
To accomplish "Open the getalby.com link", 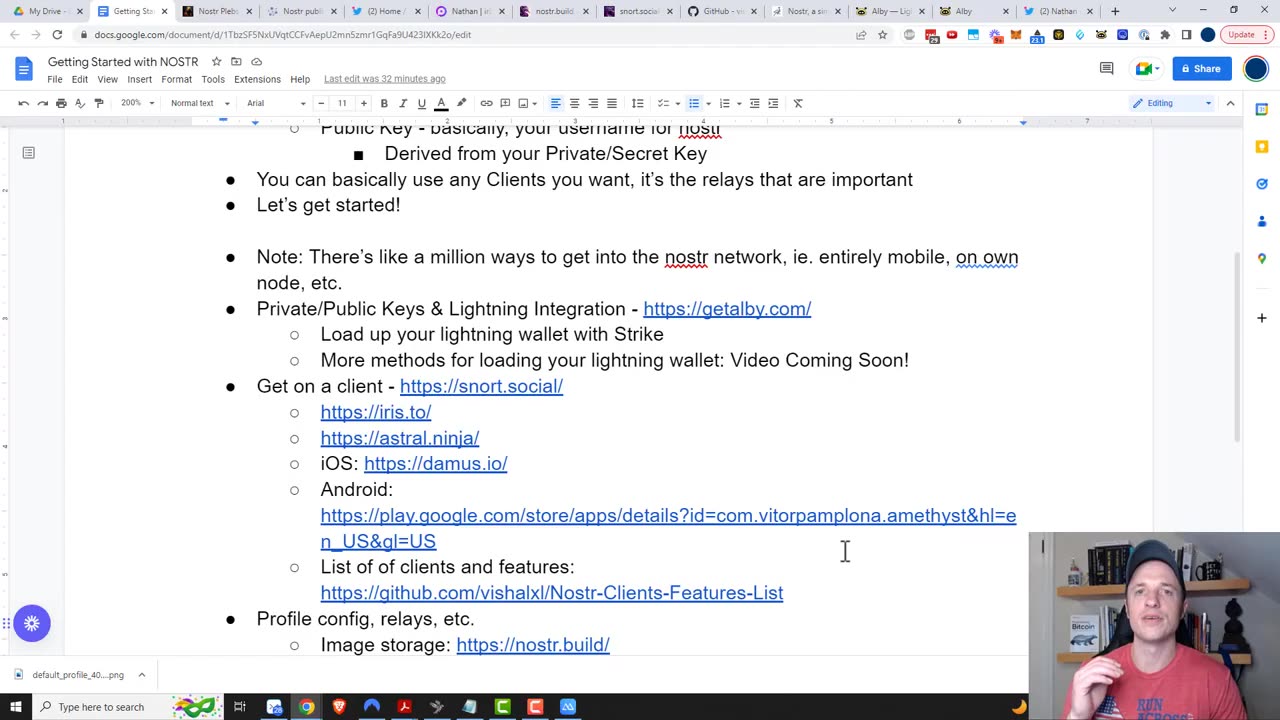I will 727,309.
